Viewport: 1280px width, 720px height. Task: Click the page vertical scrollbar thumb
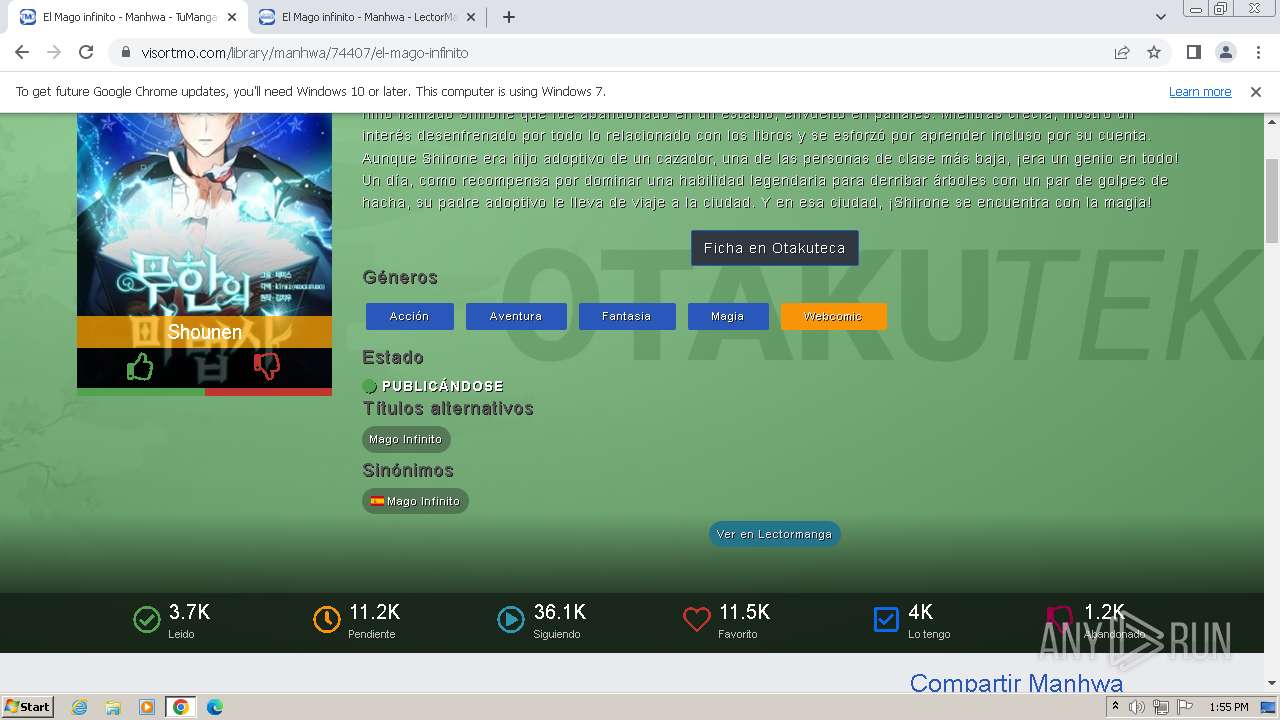pyautogui.click(x=1272, y=200)
